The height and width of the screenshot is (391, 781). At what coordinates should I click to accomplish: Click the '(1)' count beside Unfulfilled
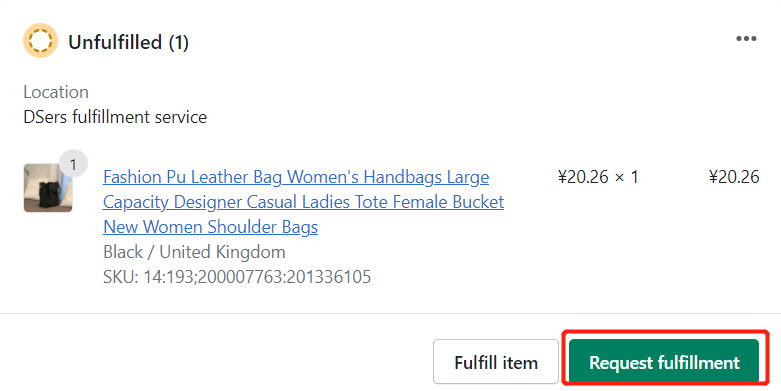coord(178,42)
